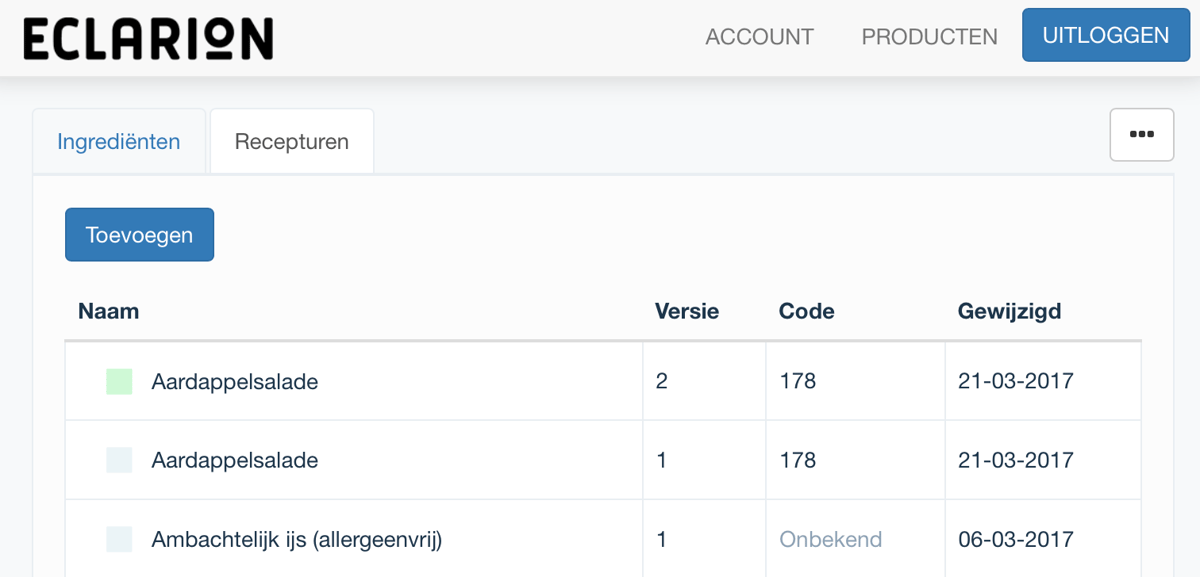
Task: Sort by the Gewijzigd column header
Action: tap(1009, 311)
